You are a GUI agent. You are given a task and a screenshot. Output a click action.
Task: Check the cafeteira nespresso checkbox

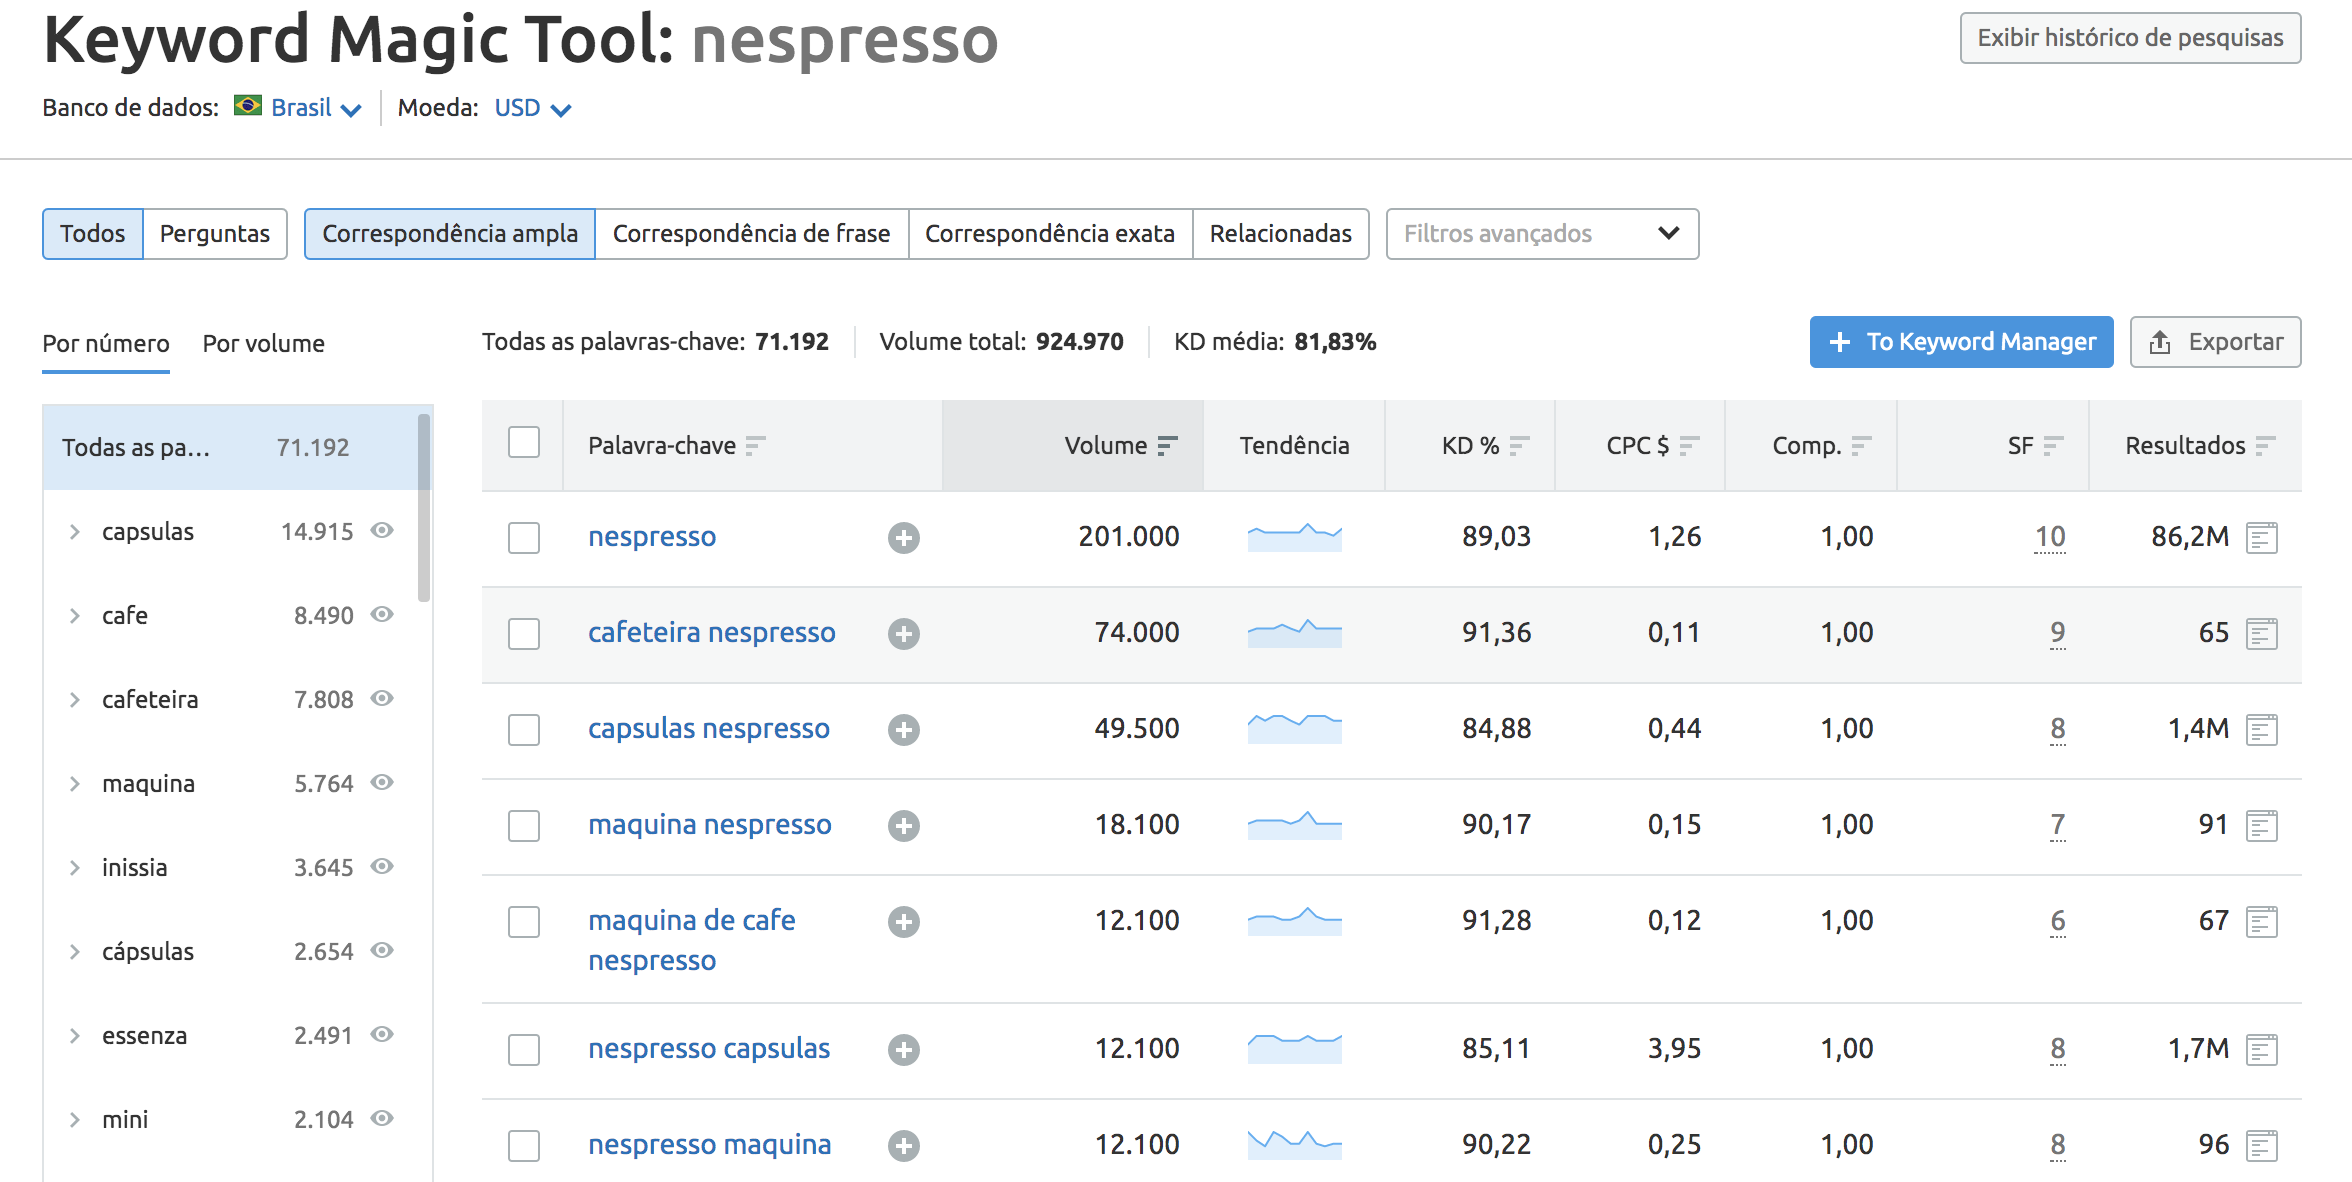click(x=524, y=634)
